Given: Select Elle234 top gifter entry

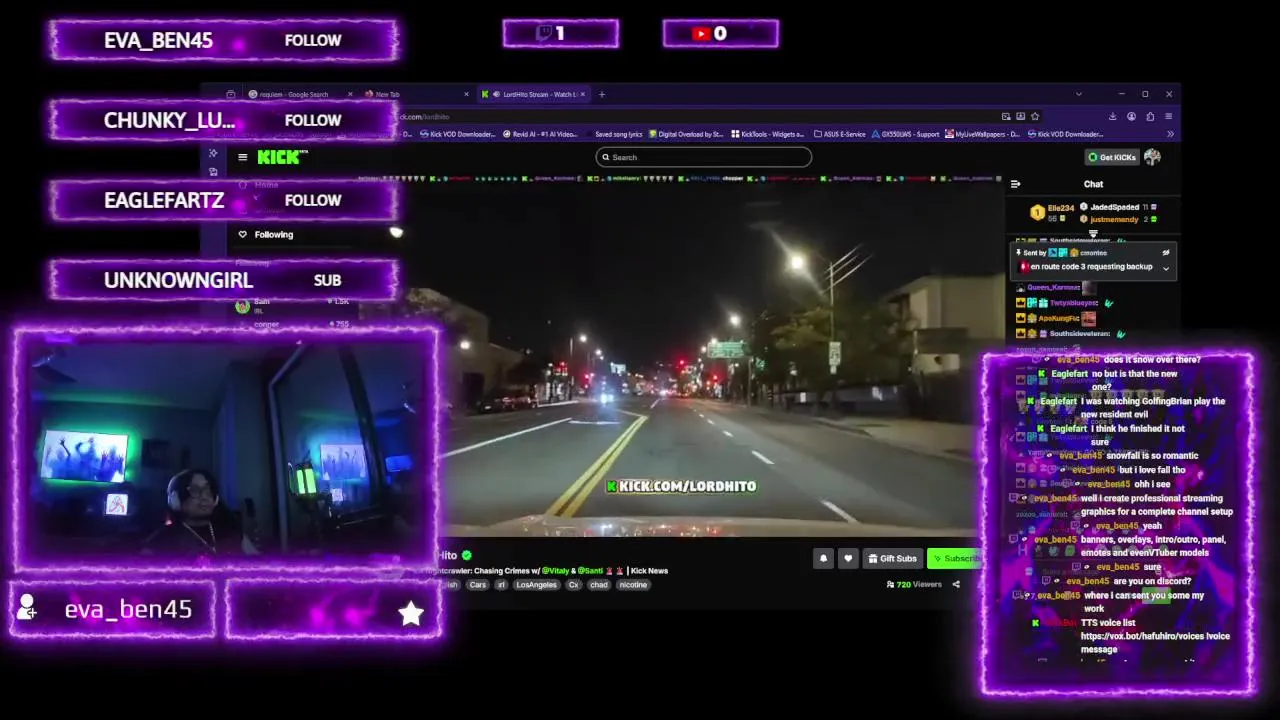Looking at the screenshot, I should pos(1053,212).
